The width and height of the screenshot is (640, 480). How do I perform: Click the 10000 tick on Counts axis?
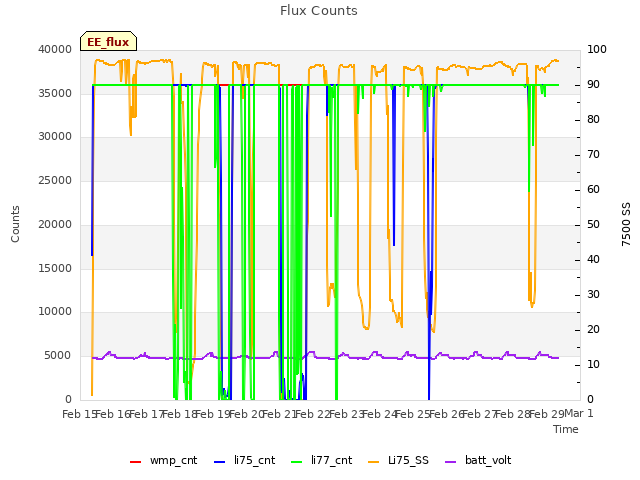pyautogui.click(x=55, y=311)
